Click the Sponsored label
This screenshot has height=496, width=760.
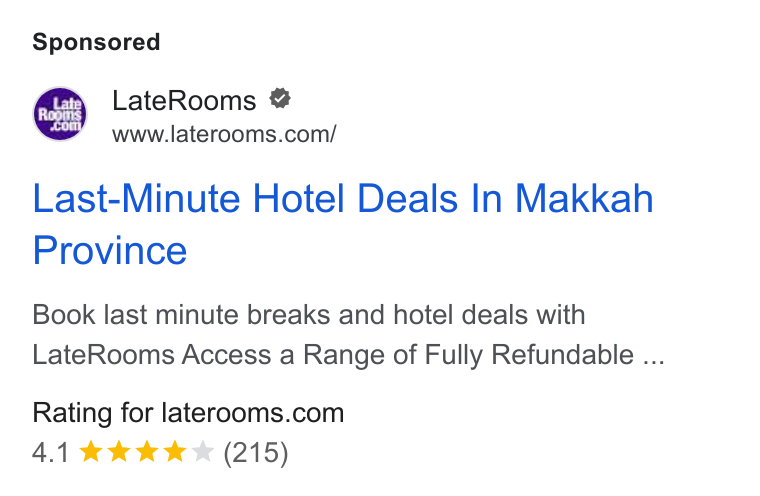(96, 42)
